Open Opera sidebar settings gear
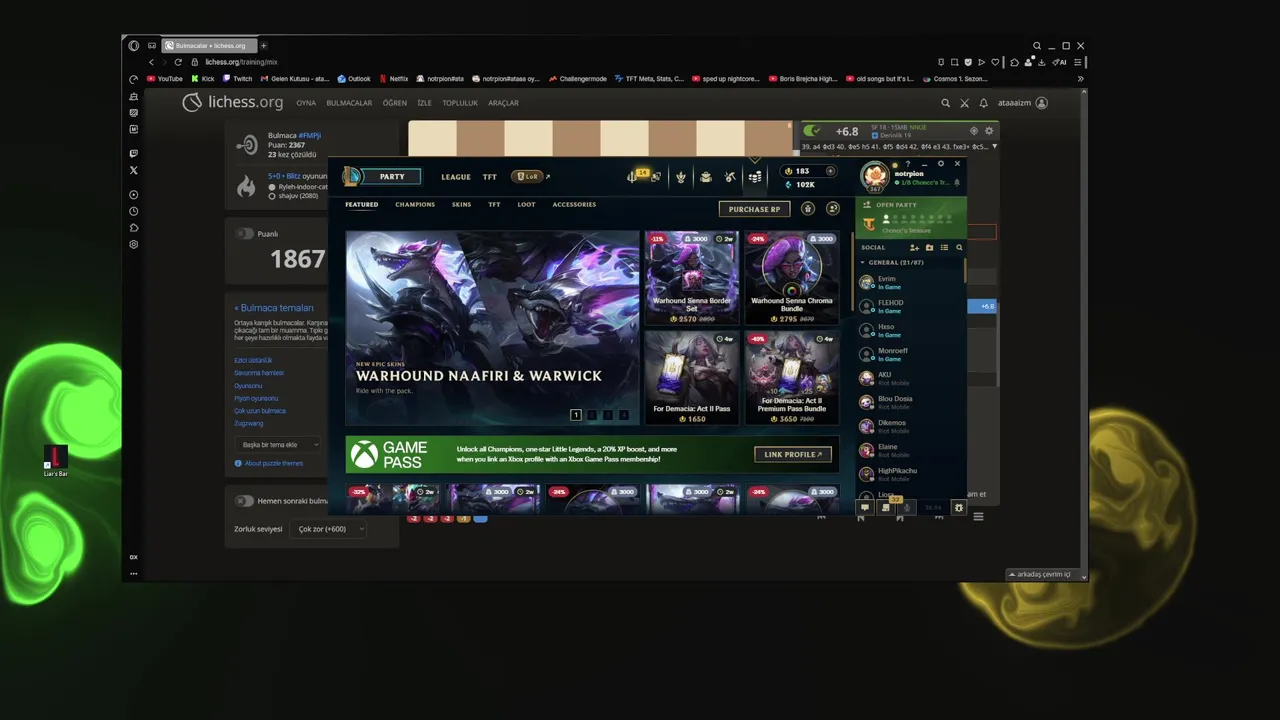The height and width of the screenshot is (720, 1280). pyautogui.click(x=134, y=244)
